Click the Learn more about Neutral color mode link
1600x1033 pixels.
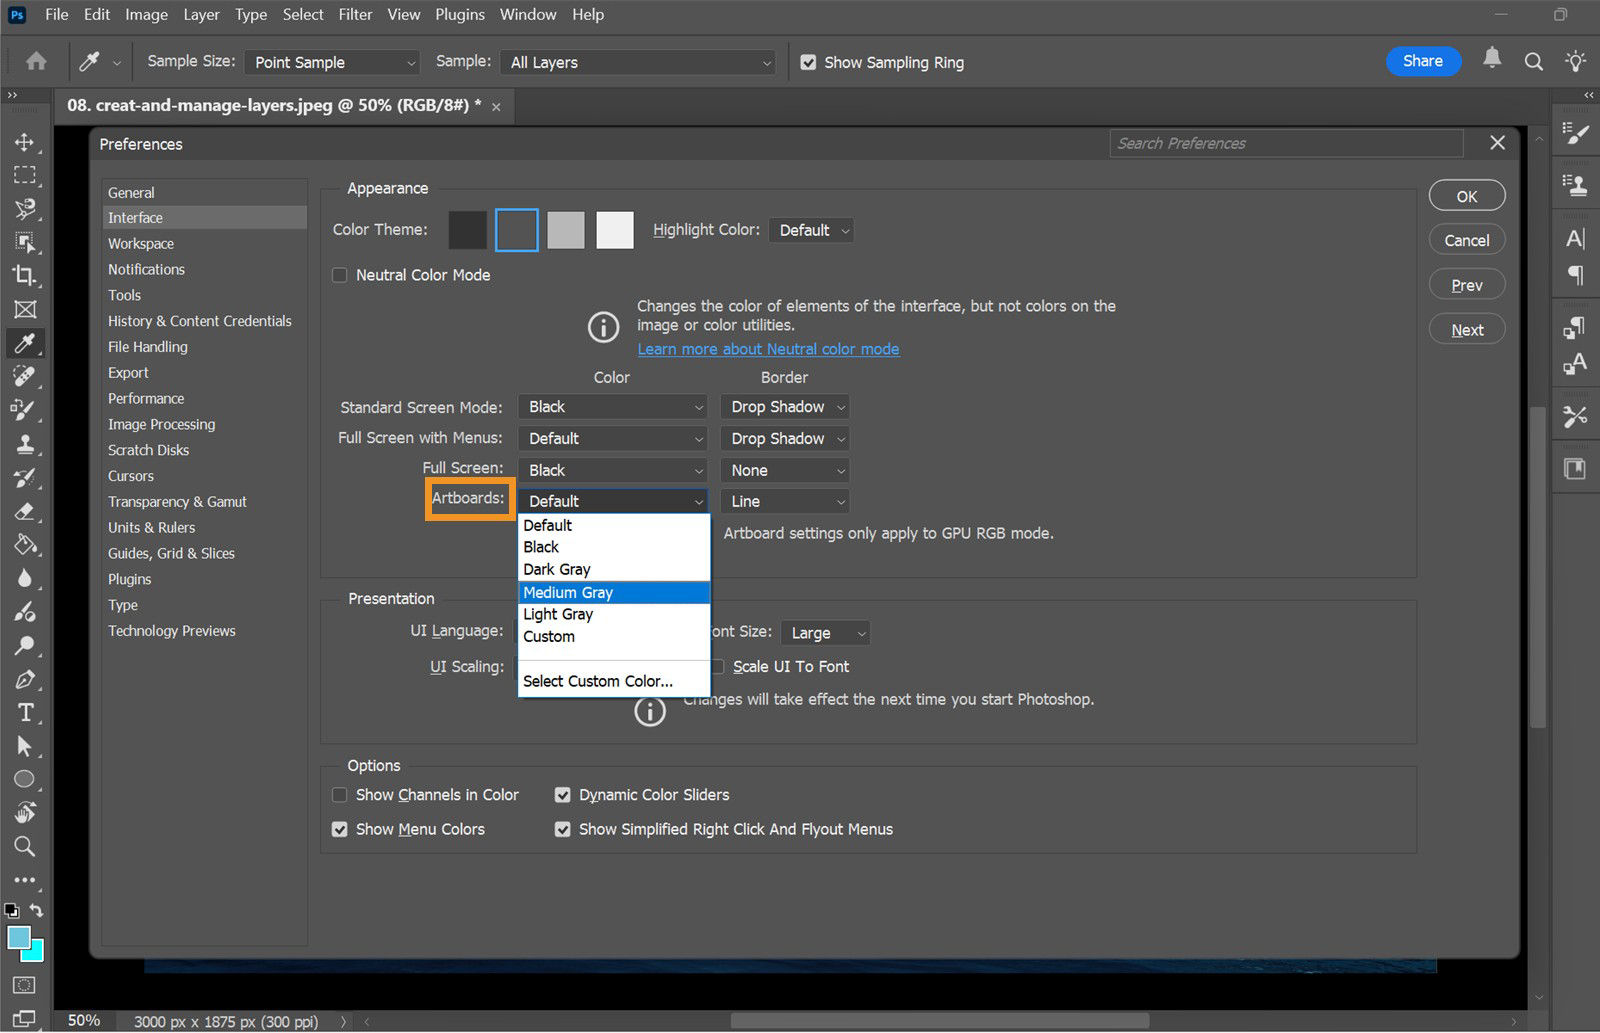click(768, 348)
